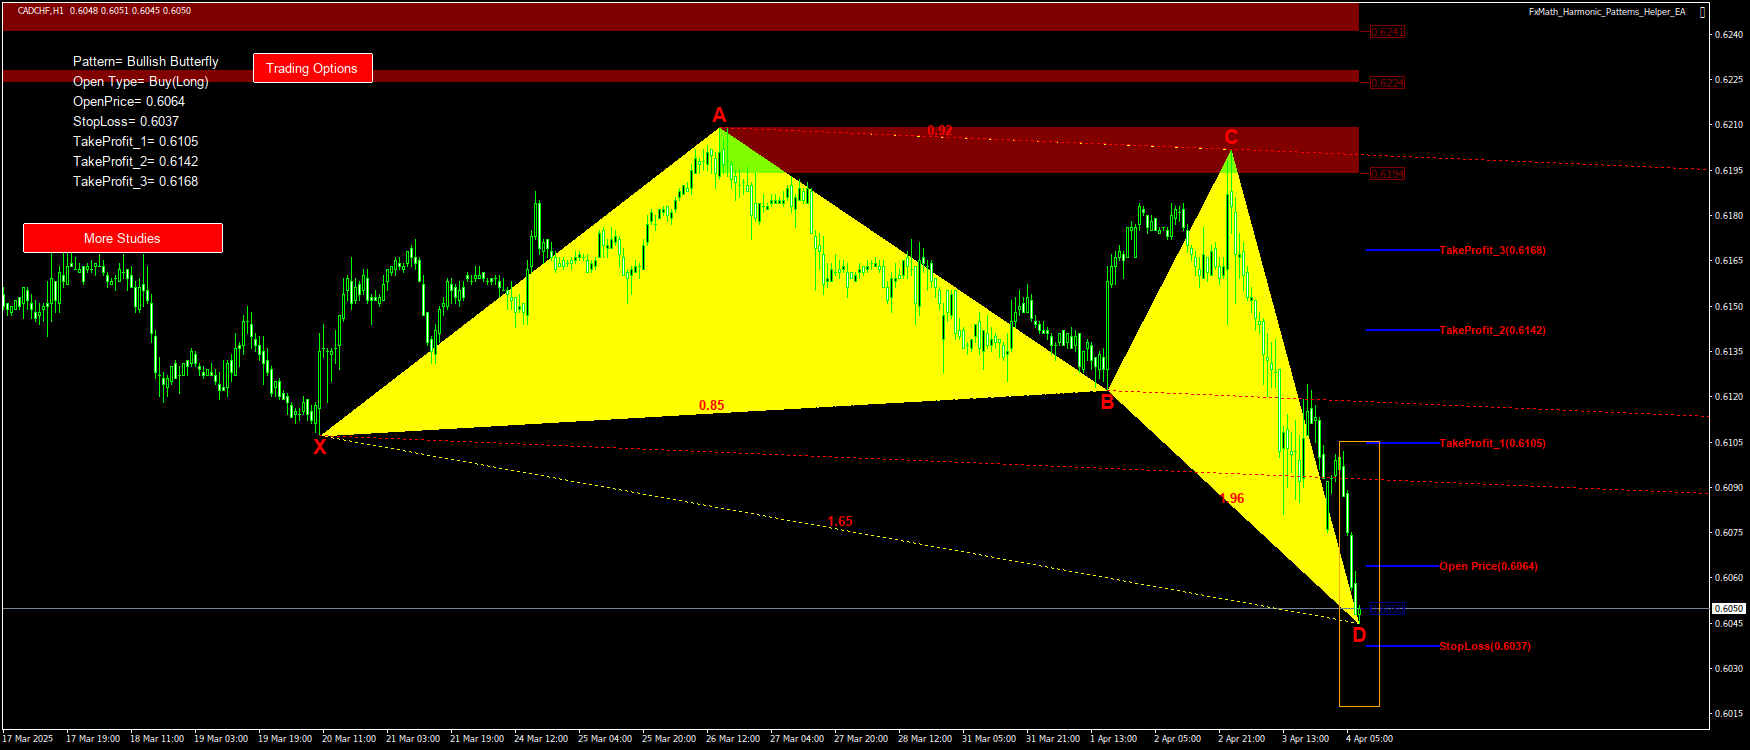
Task: Click the EA status icon beside FxMath_Harmonic_Patterns_Helper_EA
Action: [x=1703, y=12]
